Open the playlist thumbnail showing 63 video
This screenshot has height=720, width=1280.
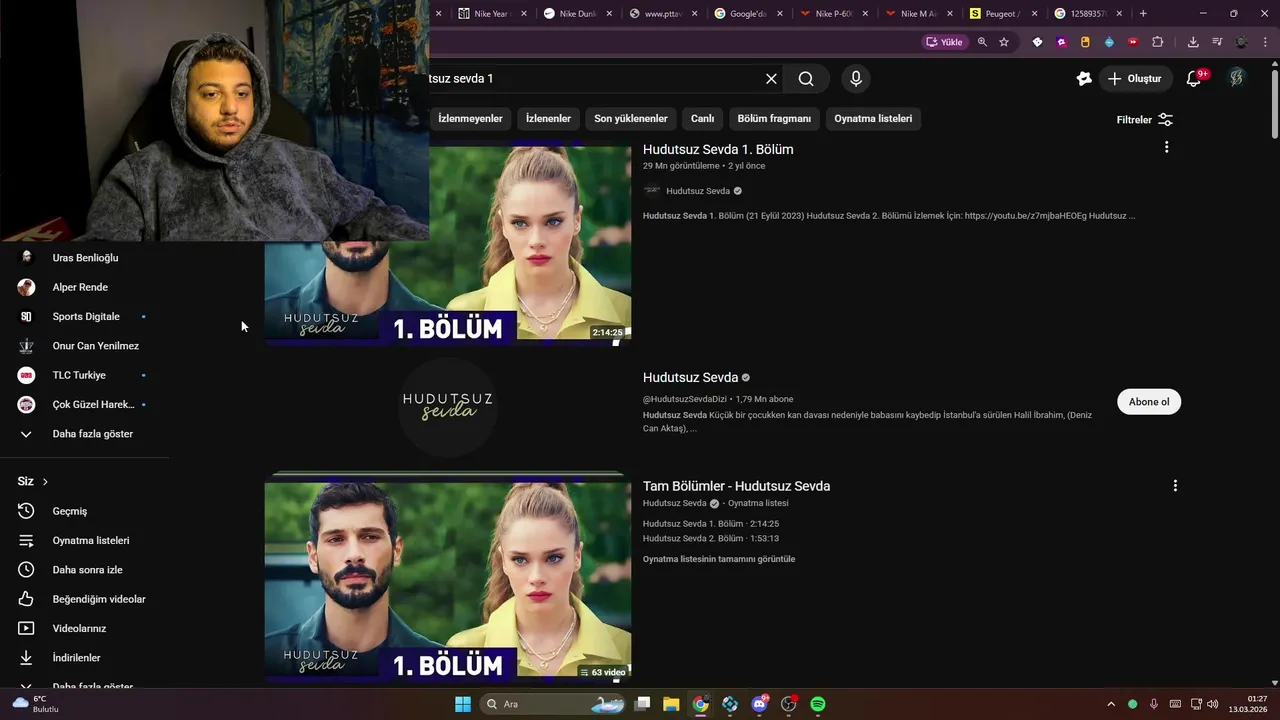[447, 580]
